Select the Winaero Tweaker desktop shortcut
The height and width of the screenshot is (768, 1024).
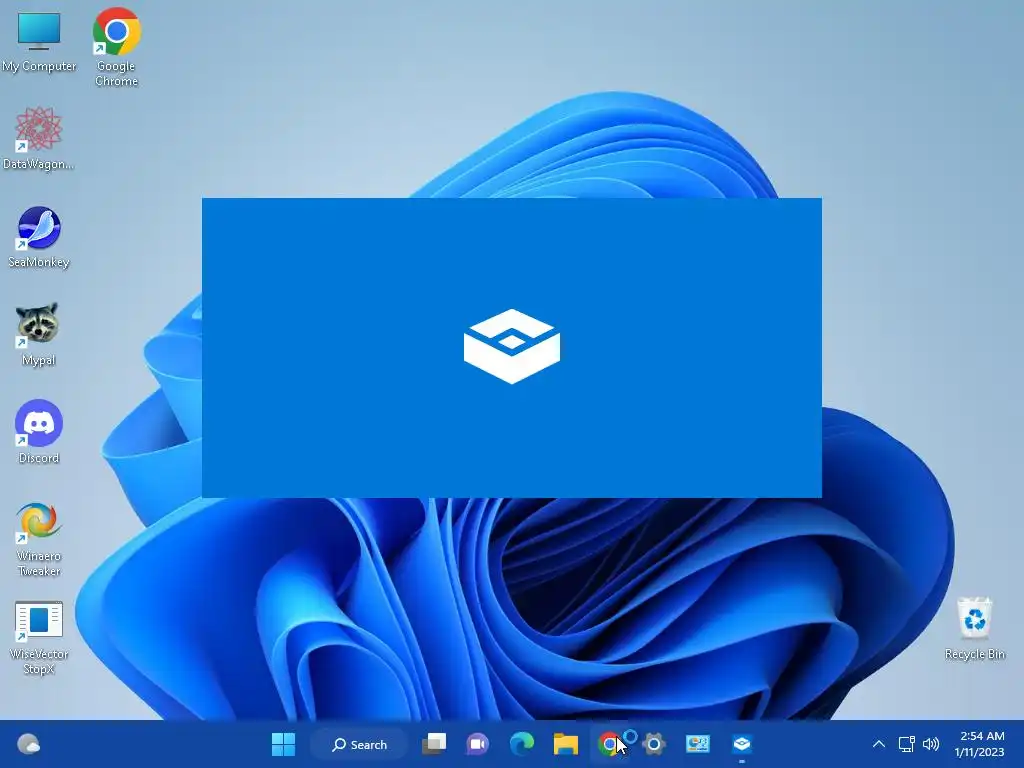[39, 539]
